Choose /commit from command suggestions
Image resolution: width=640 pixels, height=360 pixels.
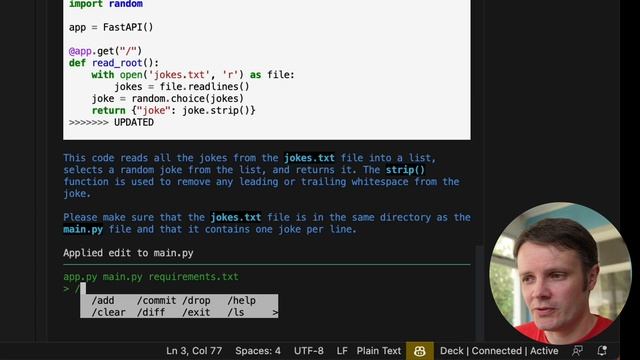point(156,300)
